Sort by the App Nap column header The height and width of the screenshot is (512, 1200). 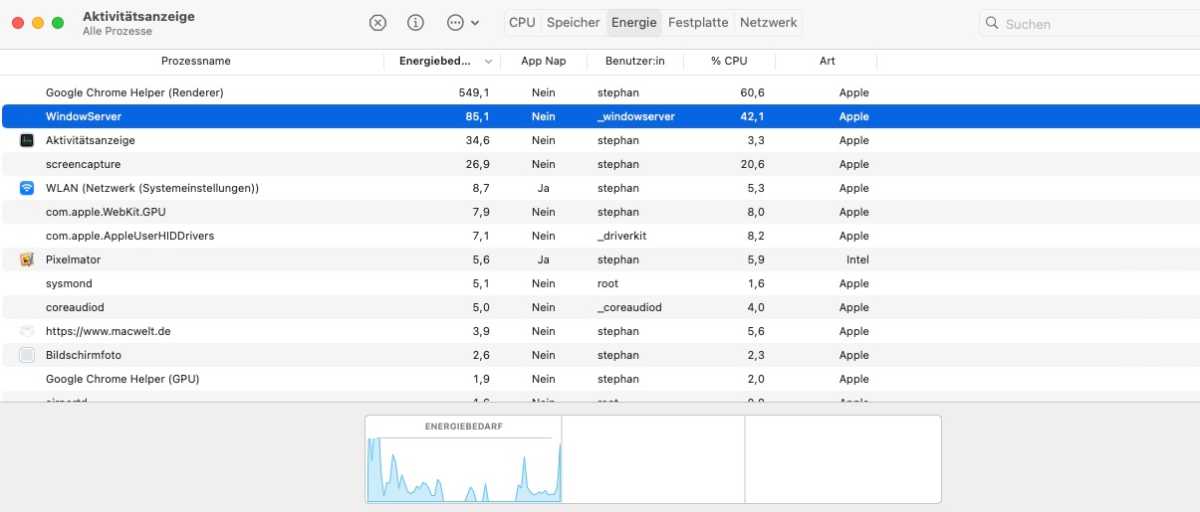pyautogui.click(x=543, y=61)
